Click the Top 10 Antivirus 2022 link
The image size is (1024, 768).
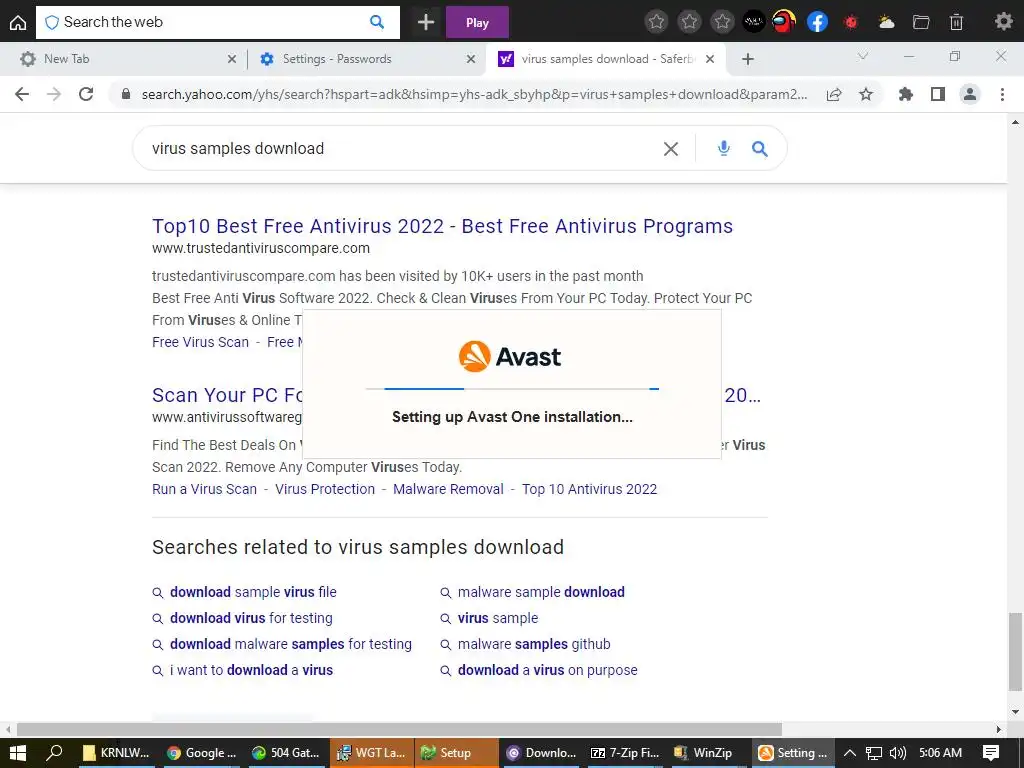click(589, 489)
